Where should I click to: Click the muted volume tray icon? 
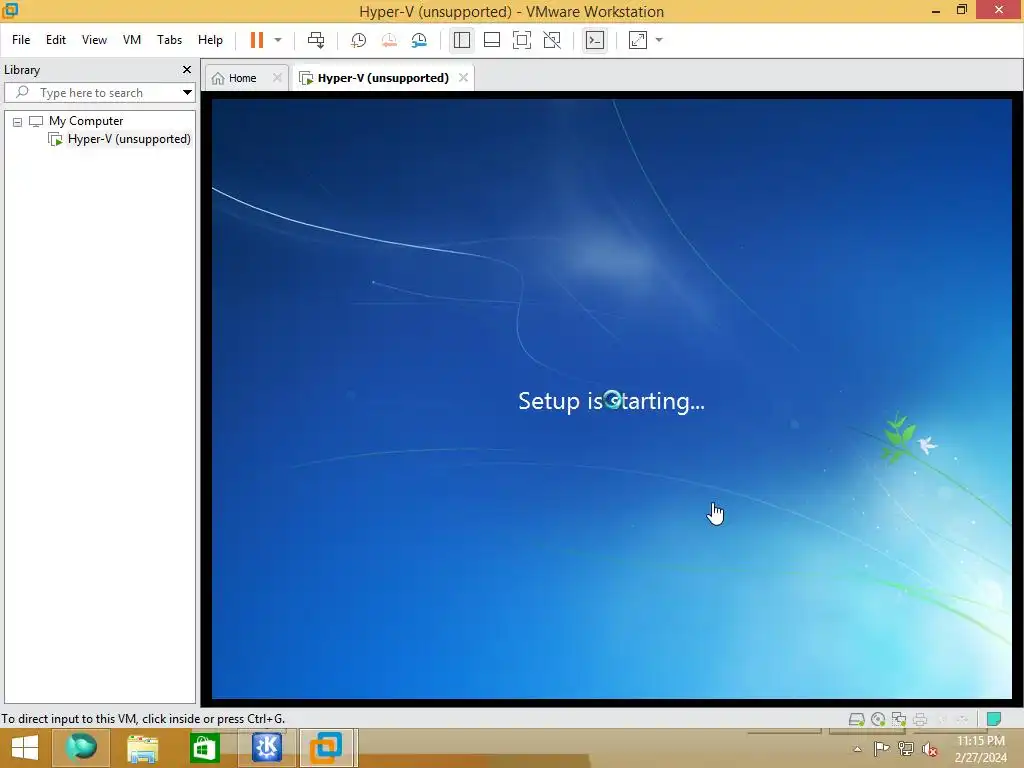929,749
